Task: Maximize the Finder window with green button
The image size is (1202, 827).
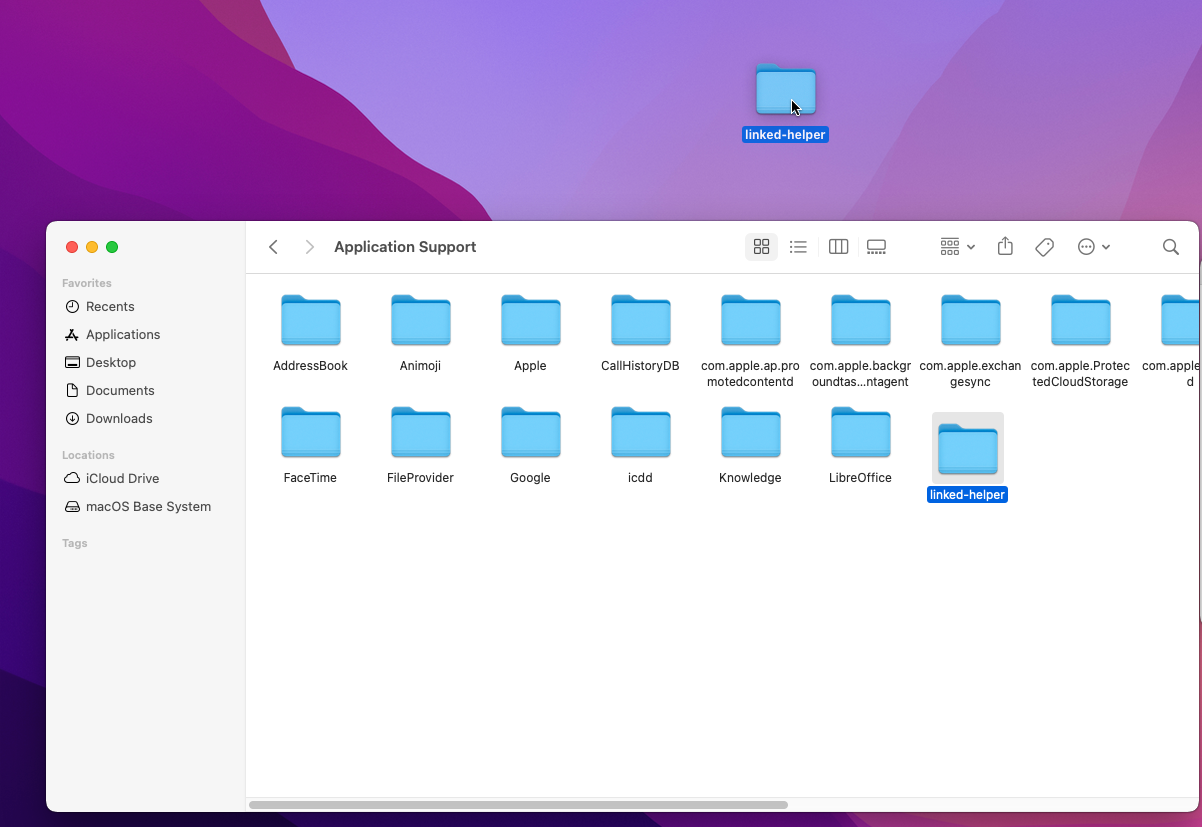Action: point(112,247)
